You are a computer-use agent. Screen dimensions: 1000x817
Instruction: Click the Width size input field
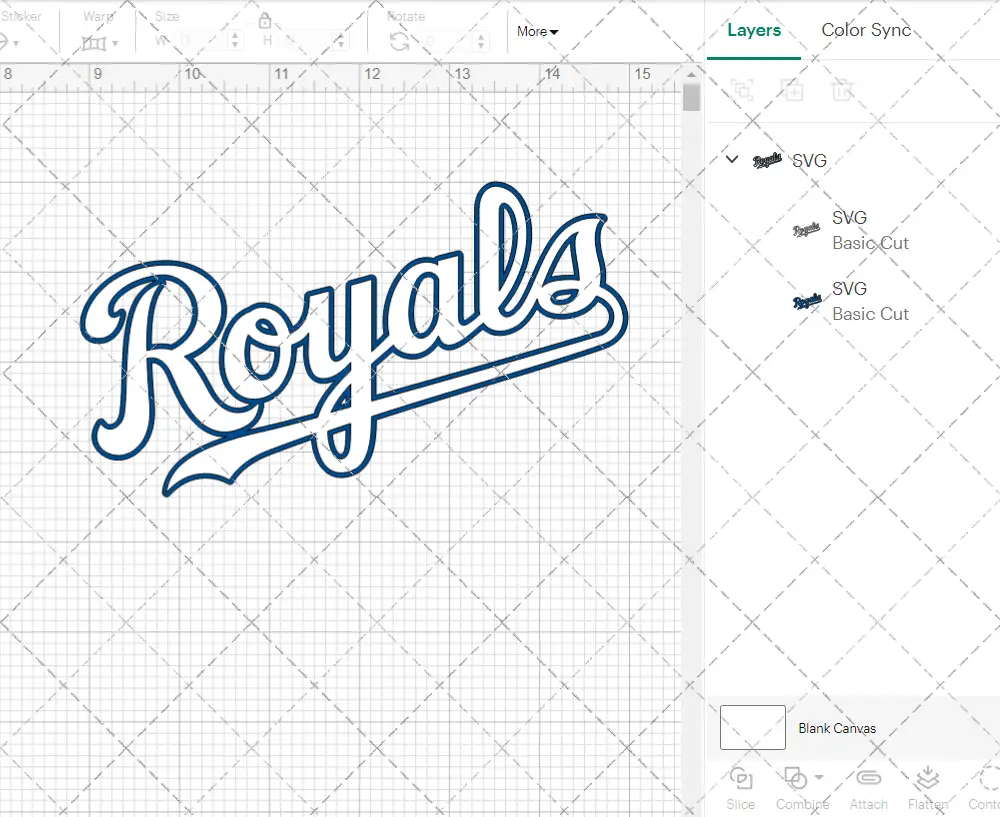pos(201,41)
